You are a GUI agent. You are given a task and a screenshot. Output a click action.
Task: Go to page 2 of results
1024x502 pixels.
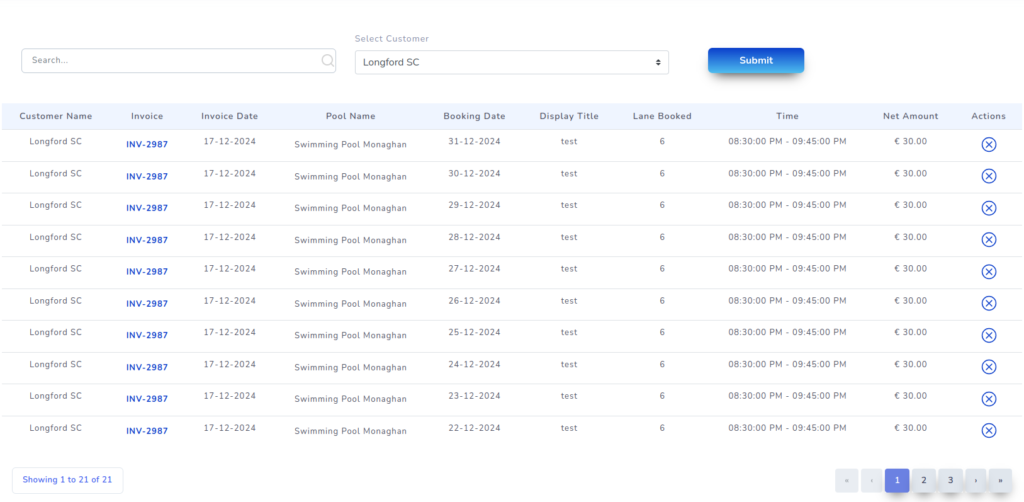pyautogui.click(x=924, y=481)
